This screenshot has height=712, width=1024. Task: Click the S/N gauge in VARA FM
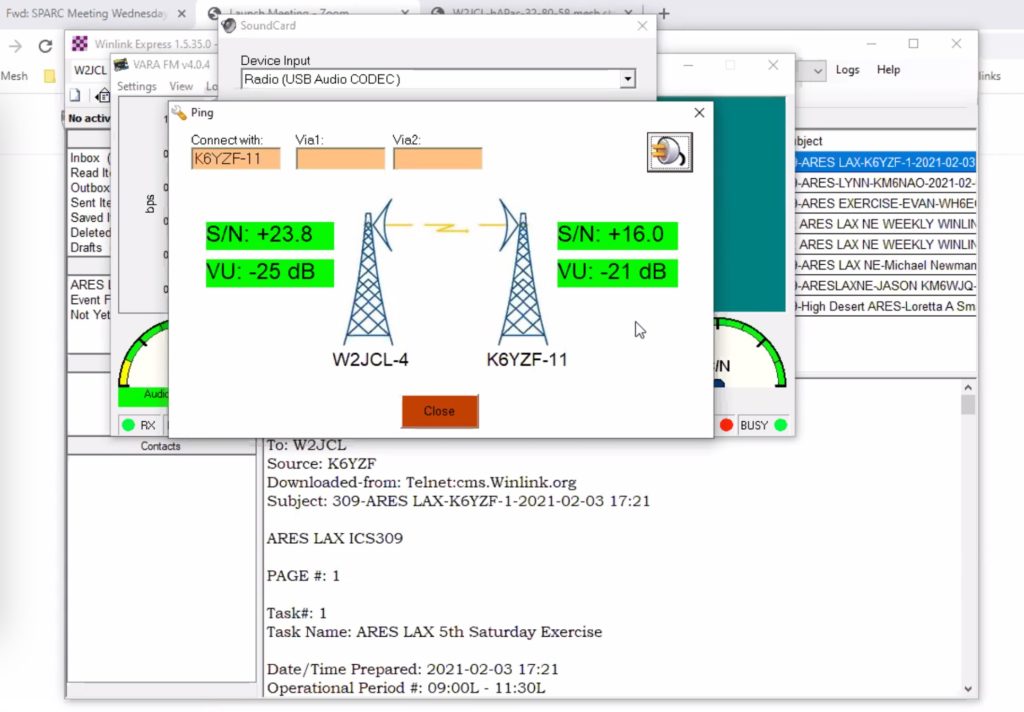pyautogui.click(x=749, y=353)
